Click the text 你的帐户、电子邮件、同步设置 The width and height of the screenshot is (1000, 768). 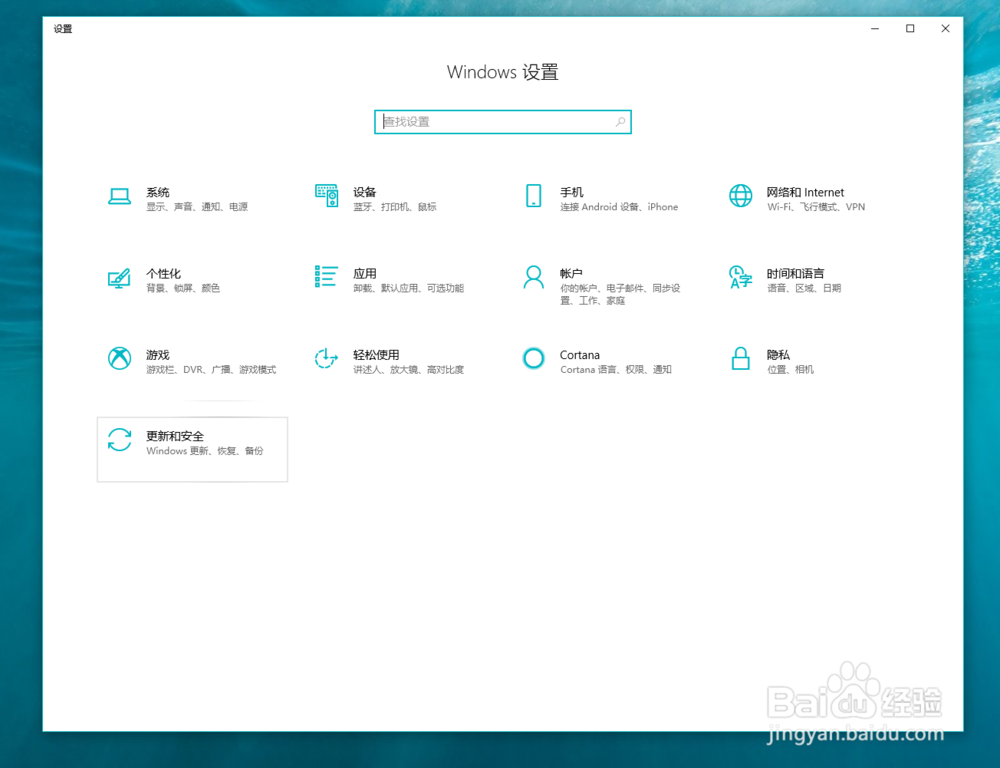coord(620,295)
